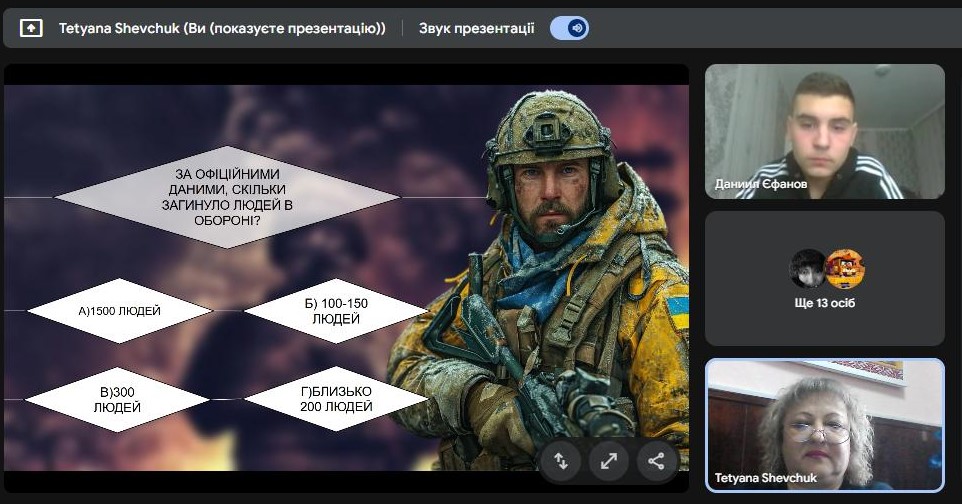The height and width of the screenshot is (504, 962).
Task: Click presenter name Tetyana Shevchuk in header
Action: (222, 28)
